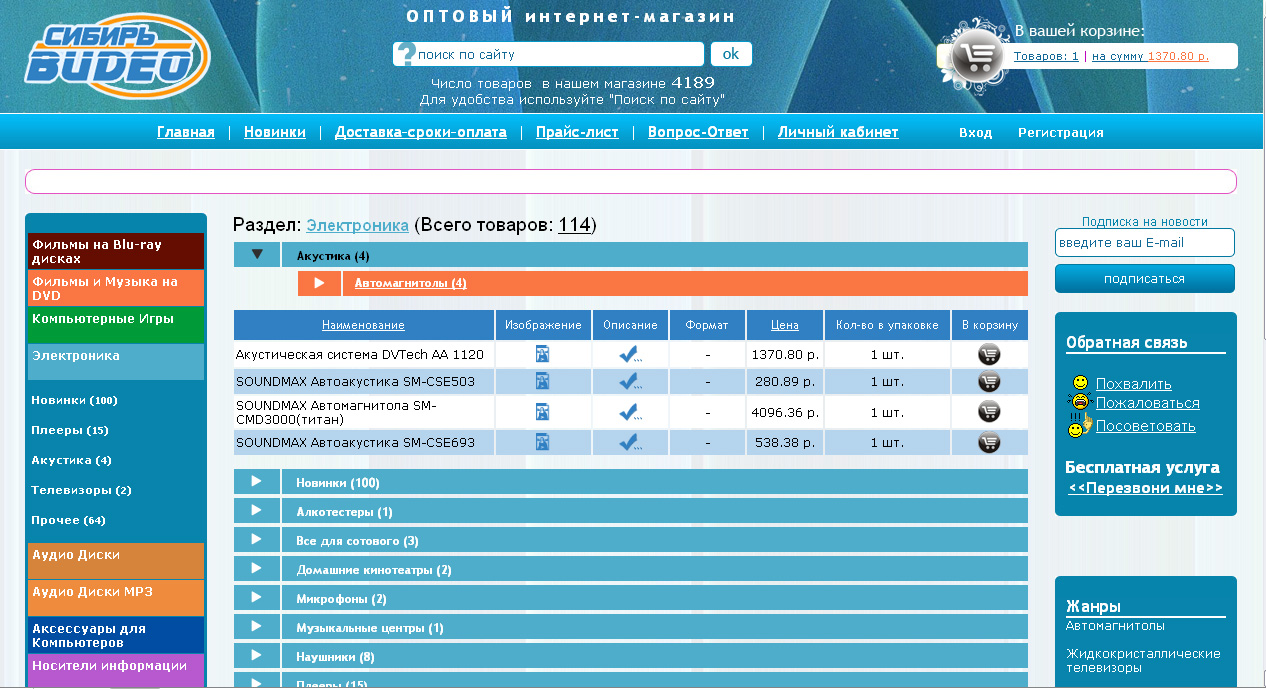1266x689 pixels.
Task: Select Компьютерные Игры category
Action: [x=116, y=325]
